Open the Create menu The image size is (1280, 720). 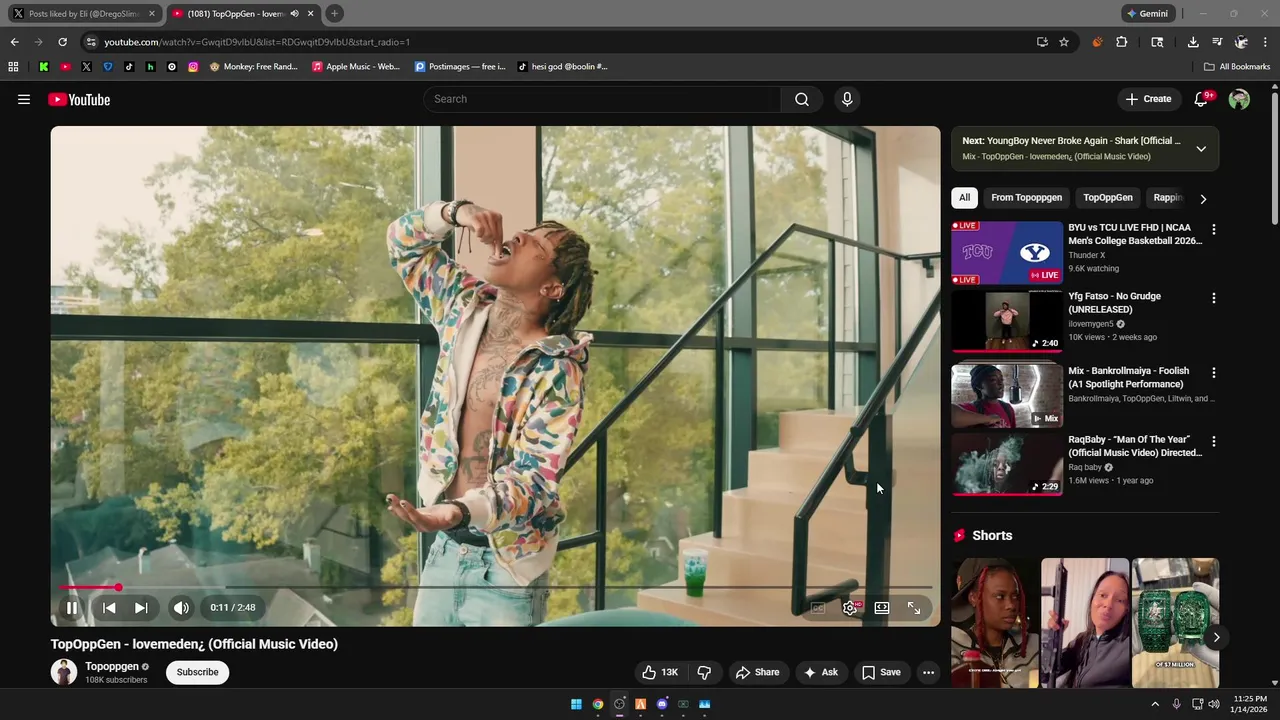coord(1148,99)
